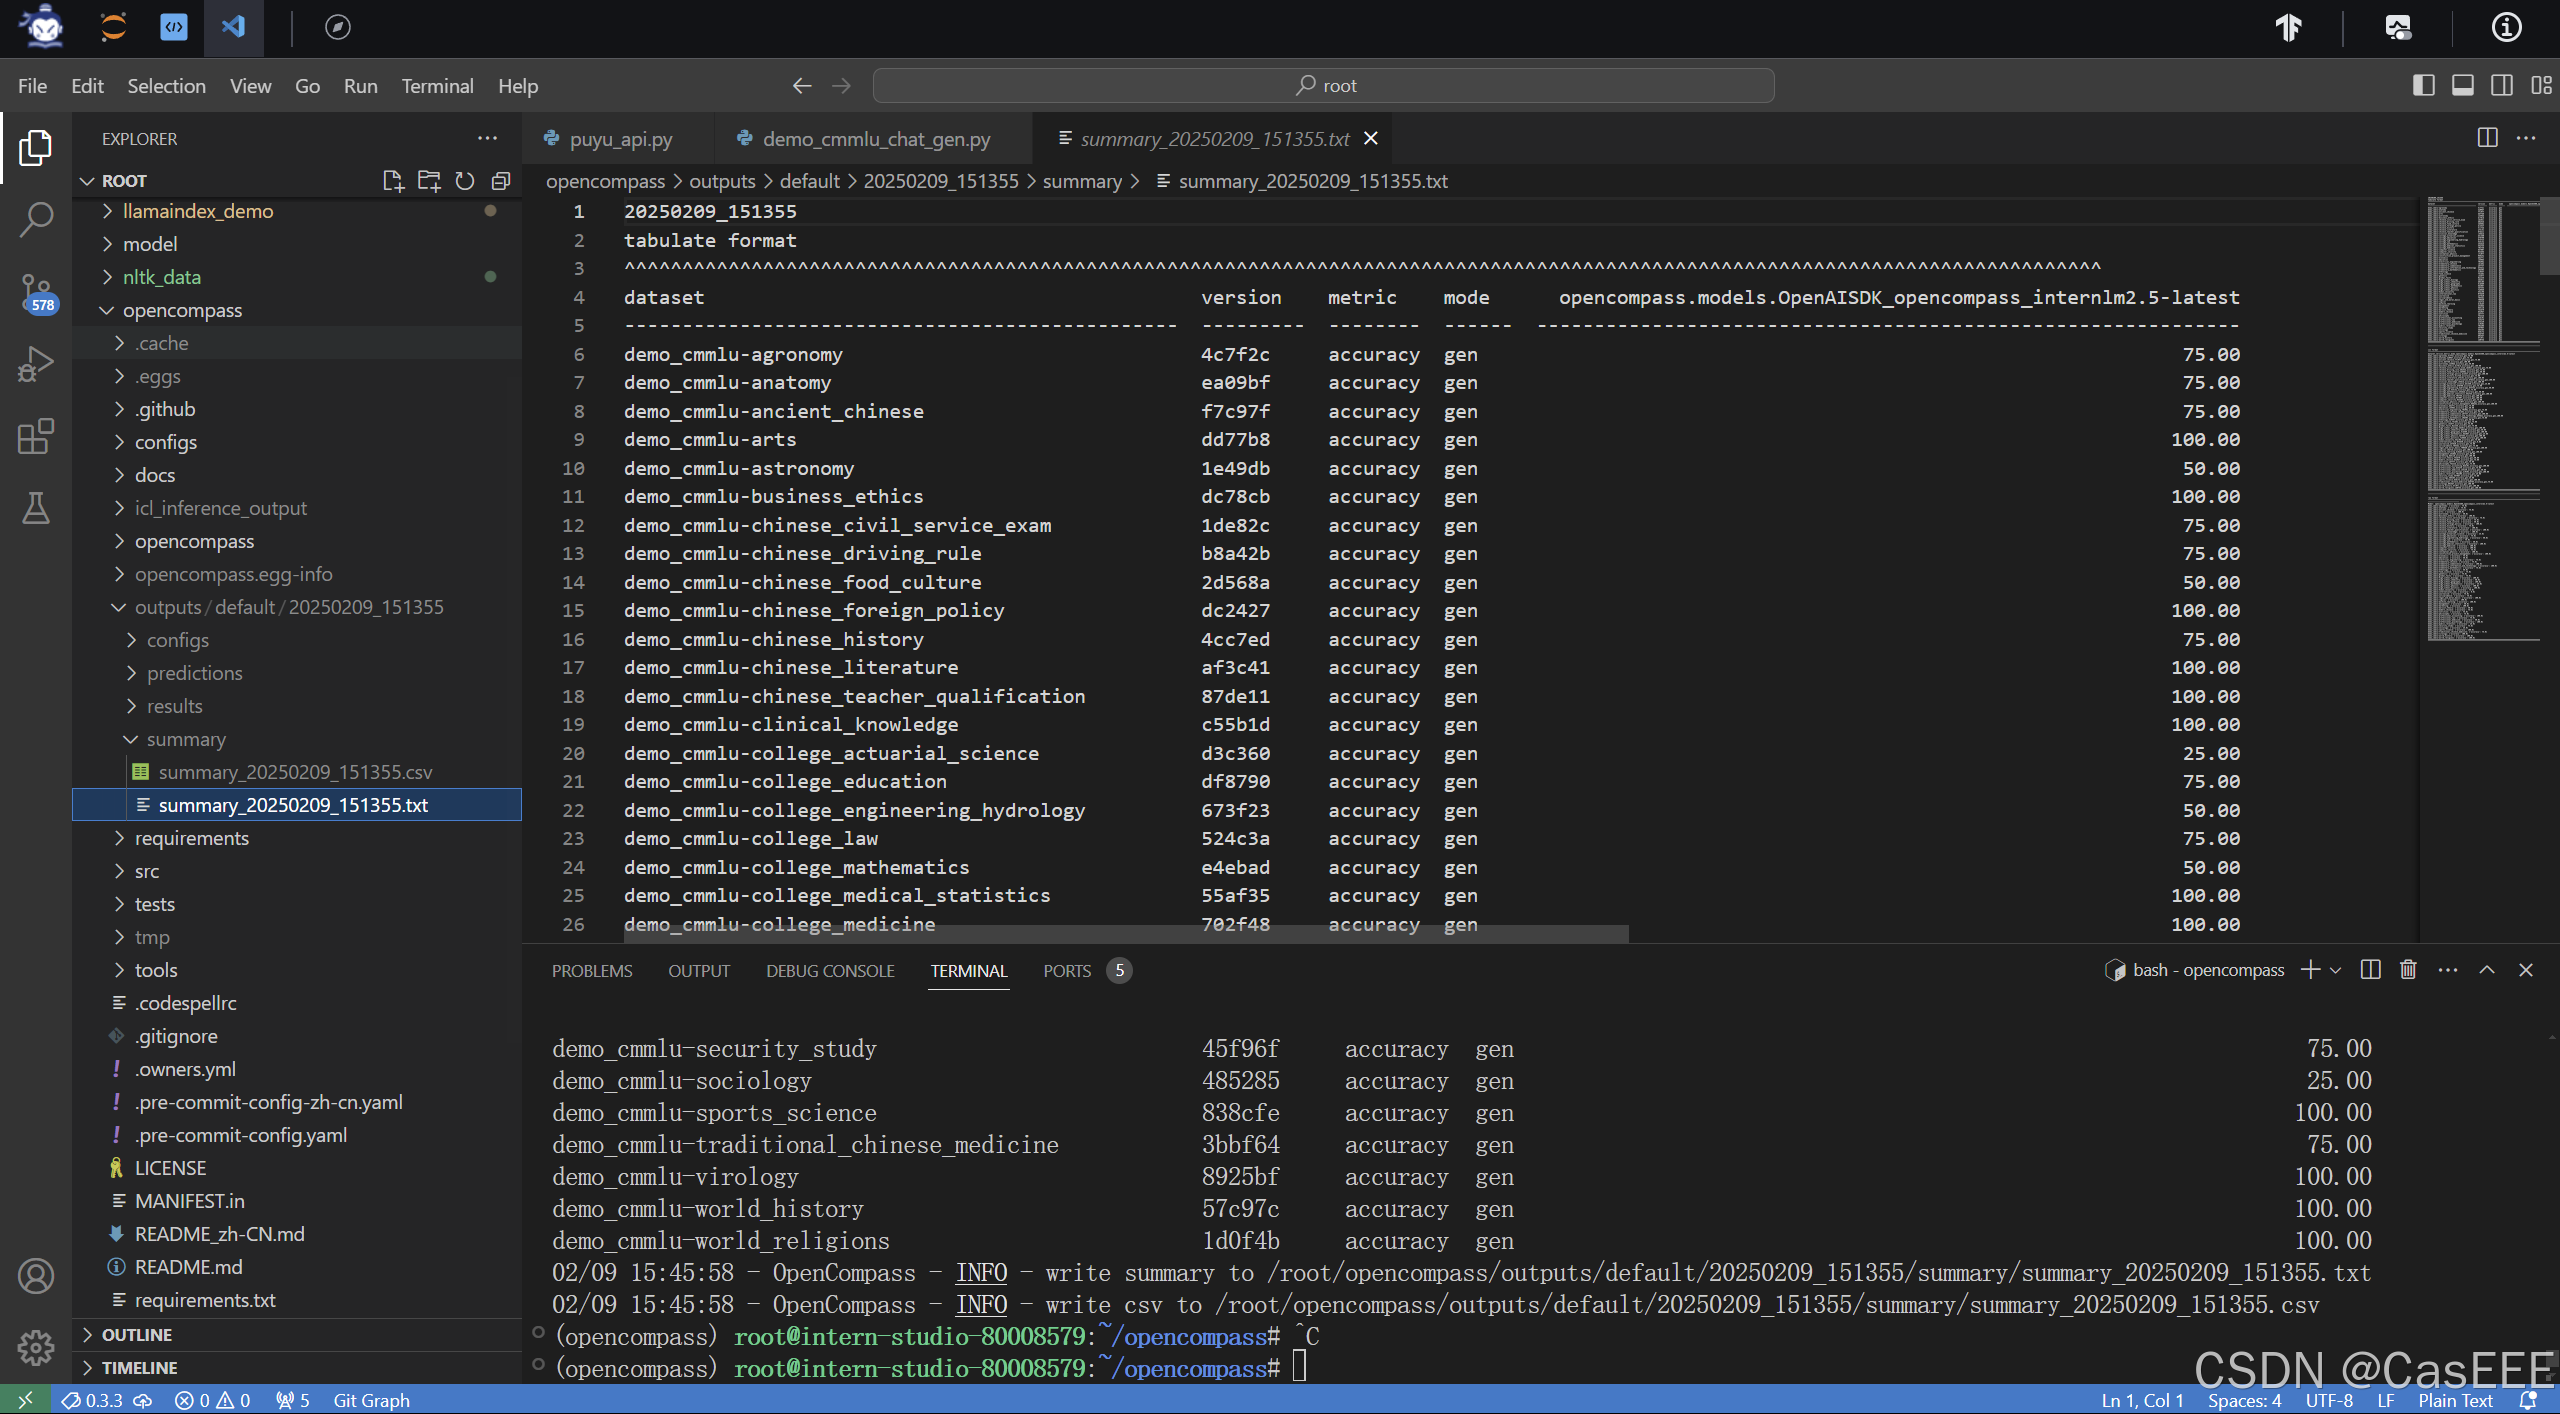Image resolution: width=2560 pixels, height=1414 pixels.
Task: Refresh the Explorer file tree
Action: coord(465,181)
